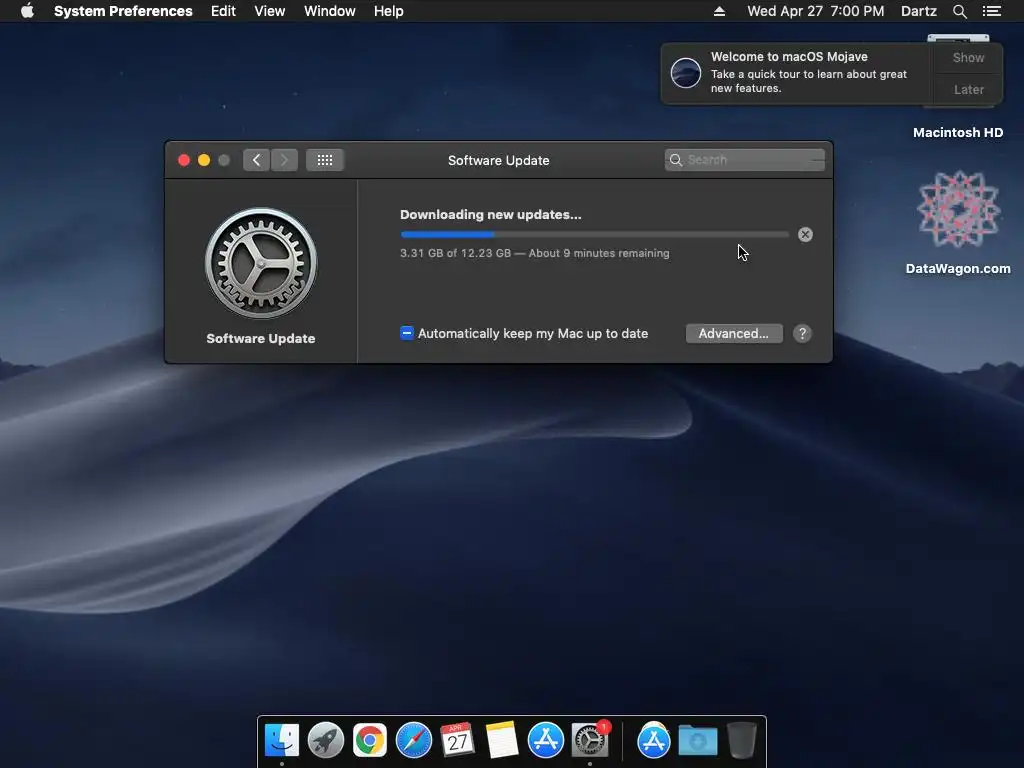Open the Trash in the Dock
The image size is (1024, 768).
point(741,740)
